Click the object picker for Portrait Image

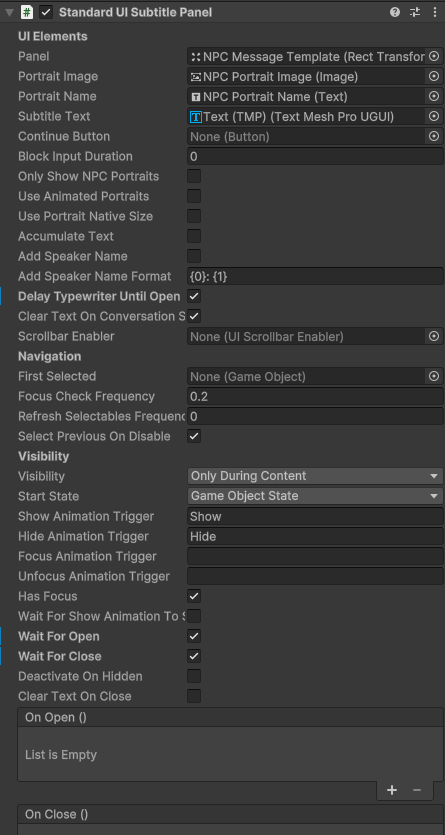(x=434, y=77)
